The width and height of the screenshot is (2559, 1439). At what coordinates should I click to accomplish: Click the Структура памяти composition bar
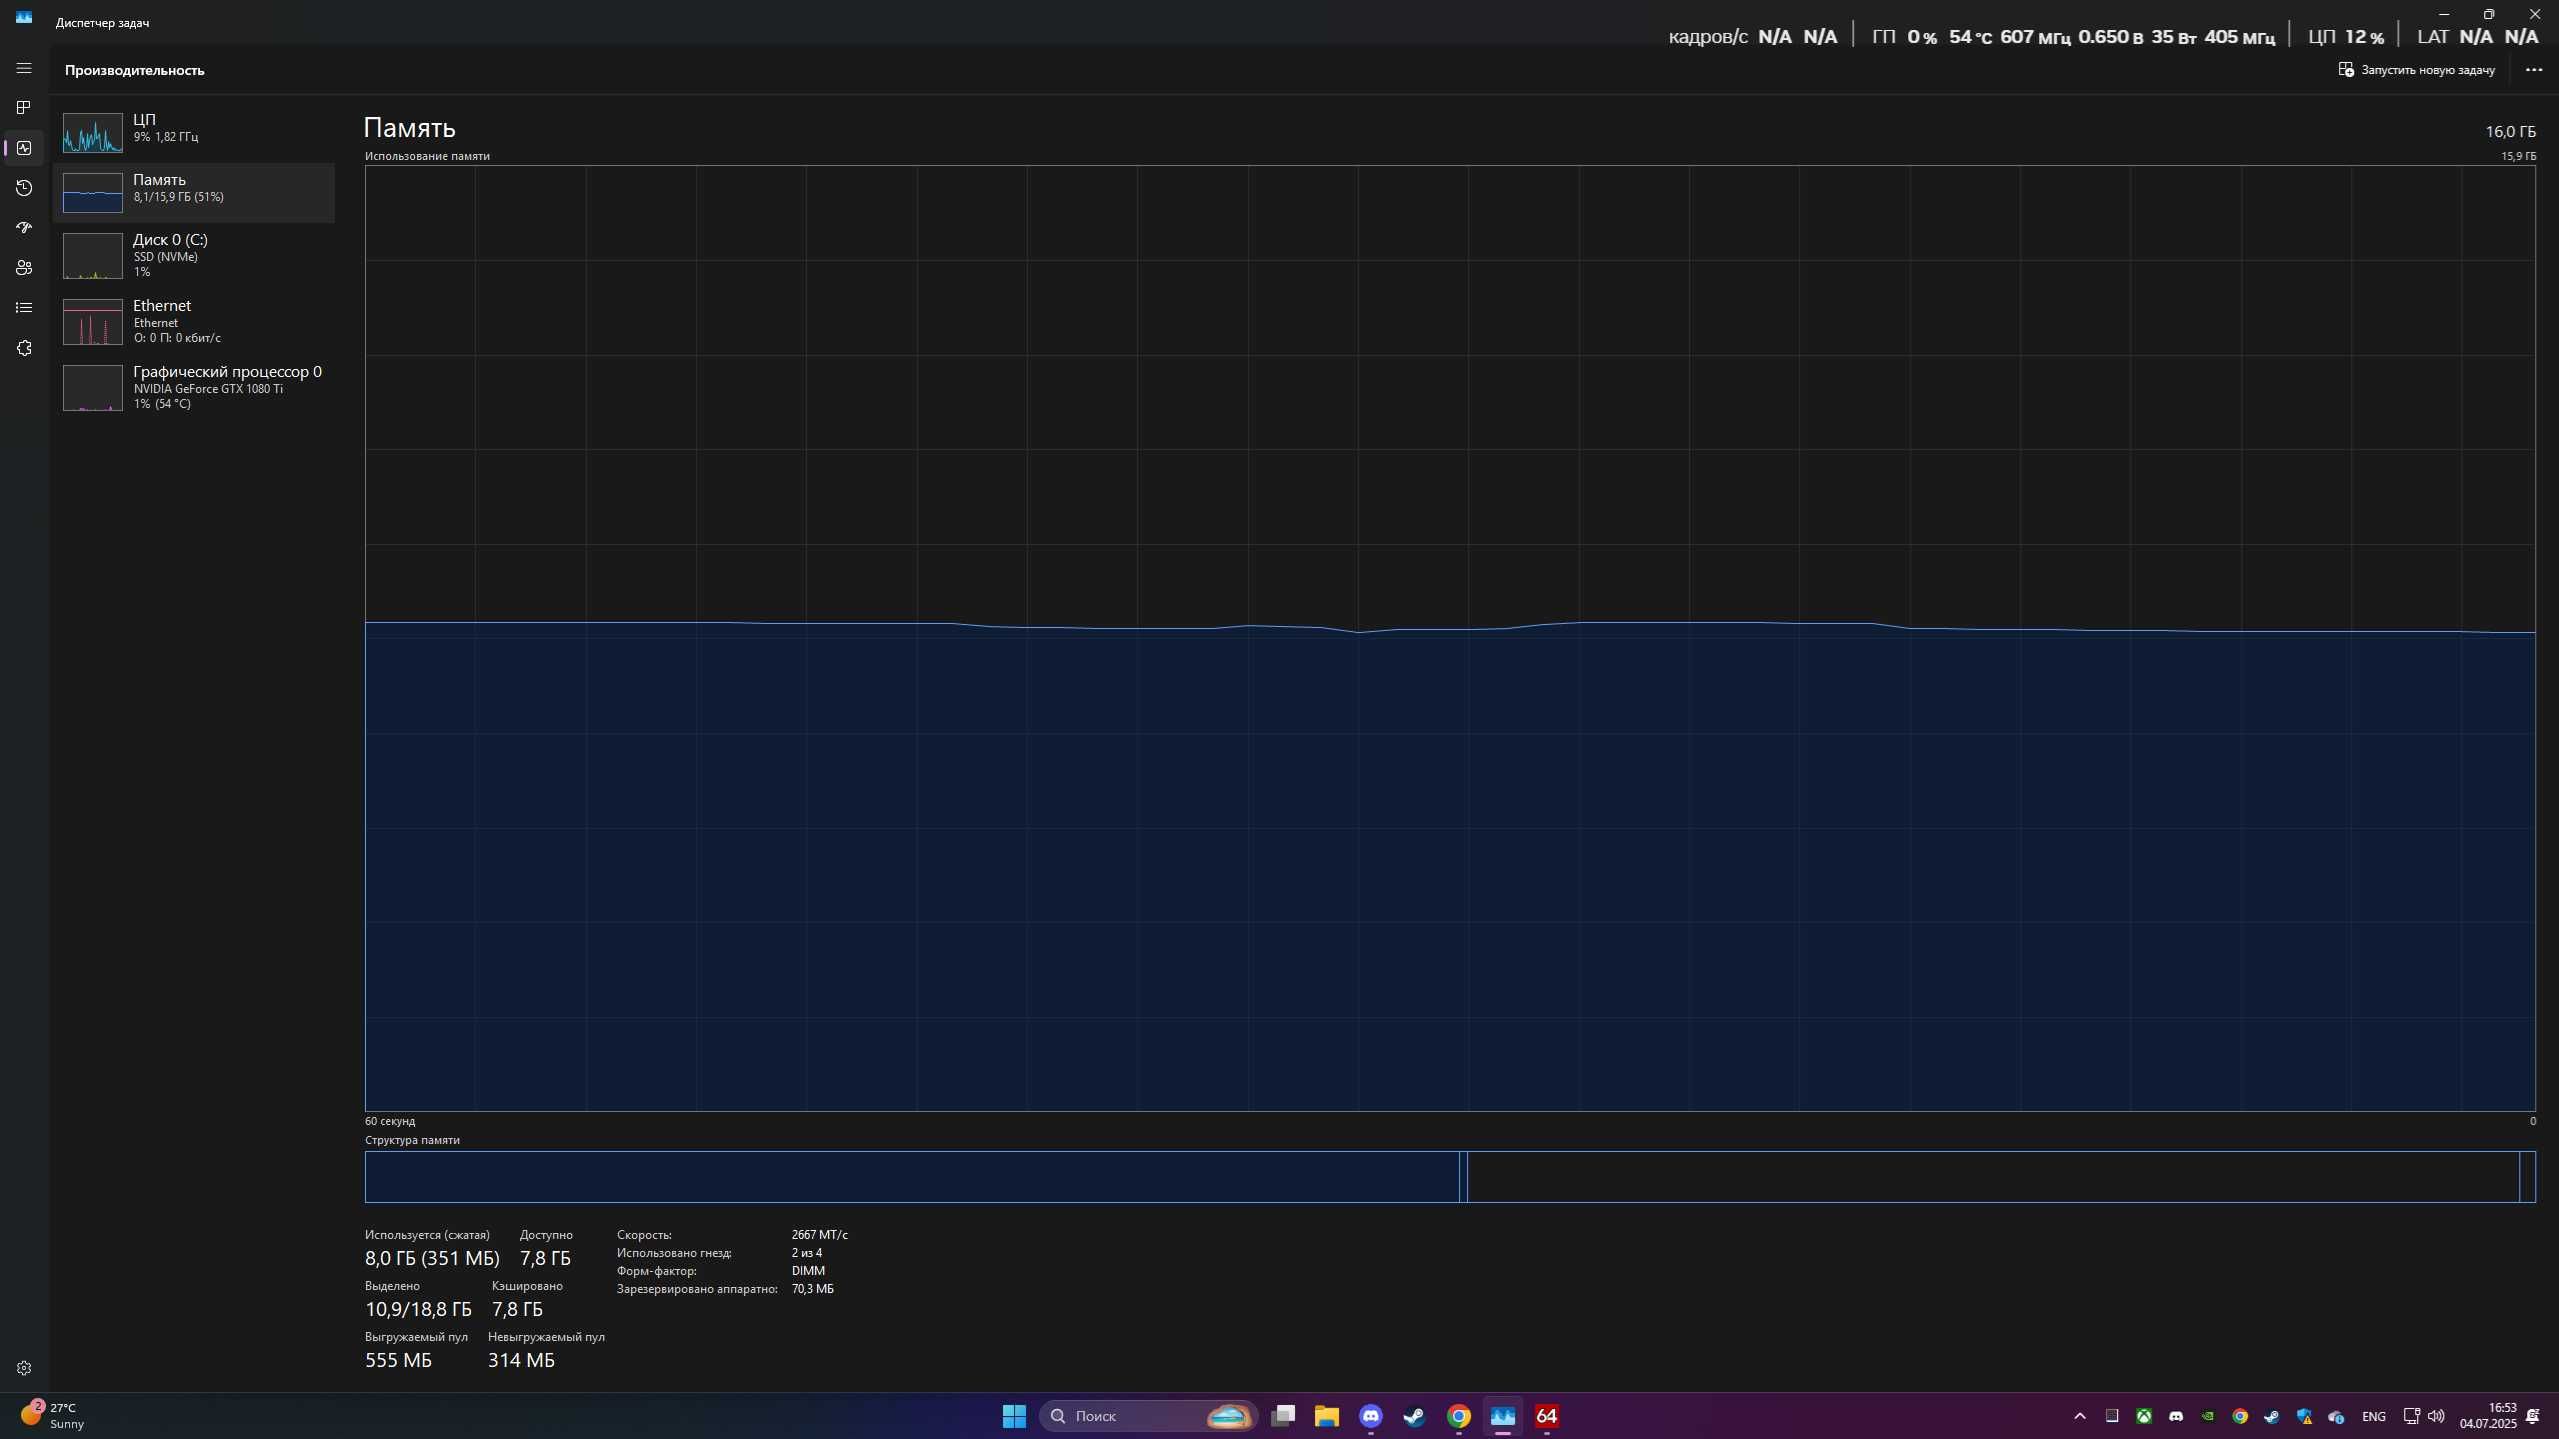tap(1450, 1176)
